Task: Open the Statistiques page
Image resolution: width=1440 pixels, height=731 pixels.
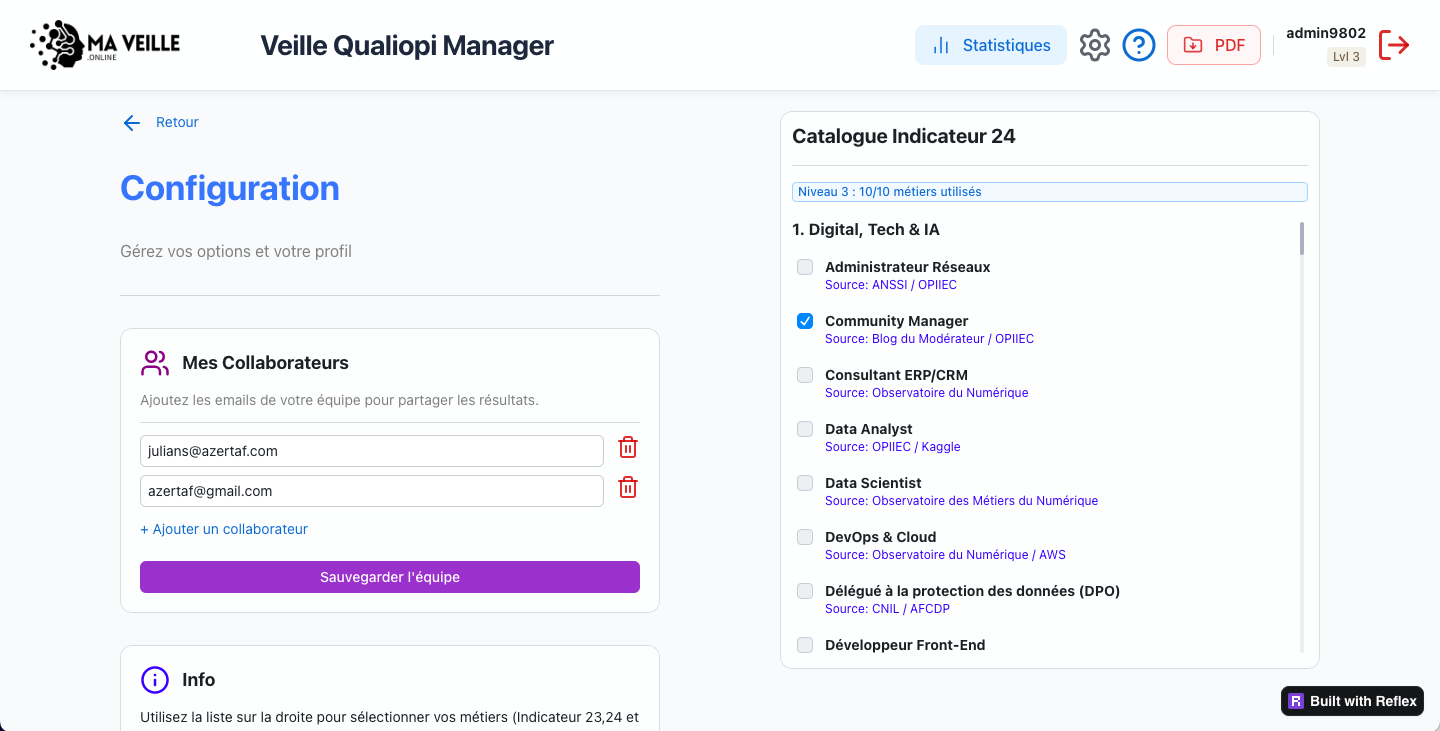Action: 990,45
